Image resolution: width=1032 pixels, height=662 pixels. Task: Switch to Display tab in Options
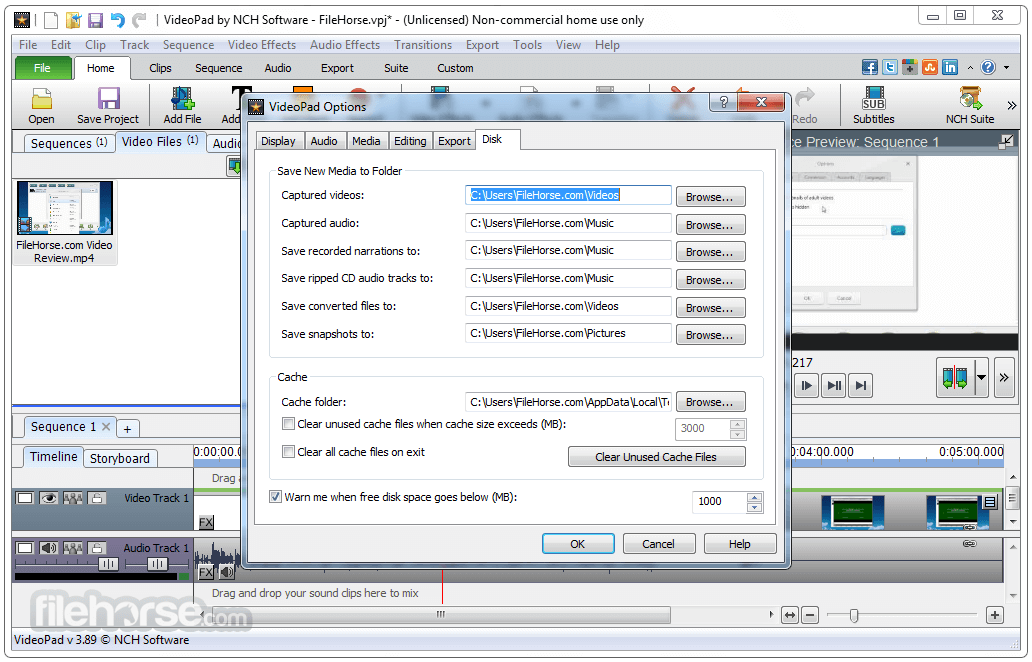point(278,141)
